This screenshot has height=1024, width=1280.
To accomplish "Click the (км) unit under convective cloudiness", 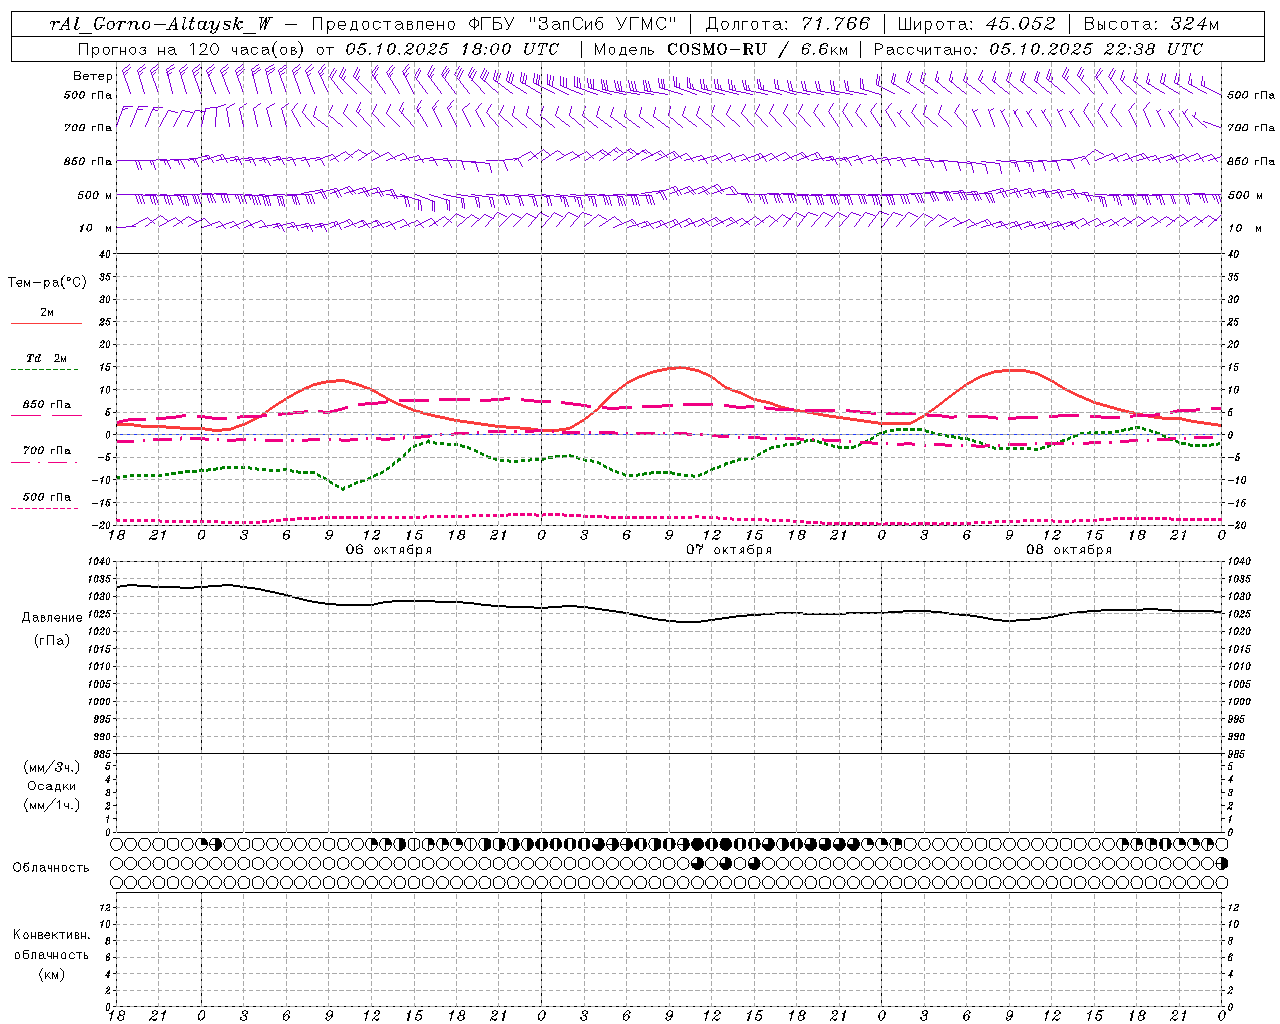I will (51, 974).
